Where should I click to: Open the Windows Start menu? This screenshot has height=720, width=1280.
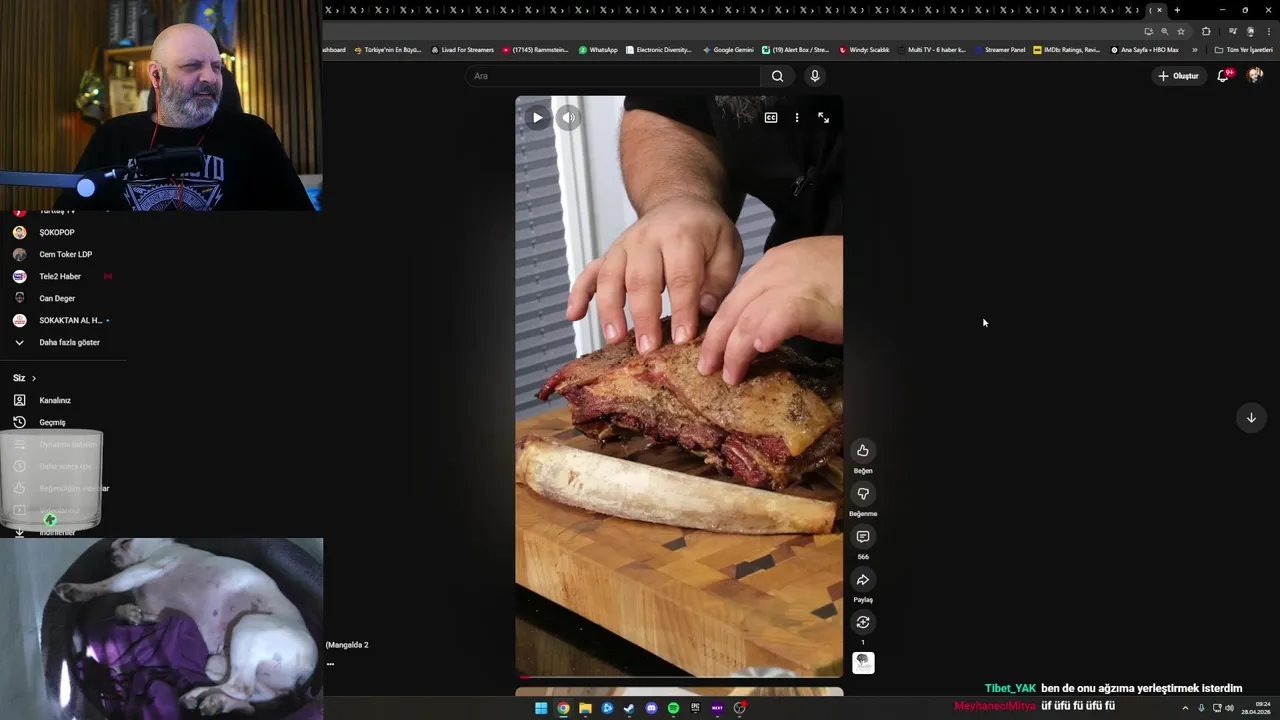pyautogui.click(x=541, y=708)
